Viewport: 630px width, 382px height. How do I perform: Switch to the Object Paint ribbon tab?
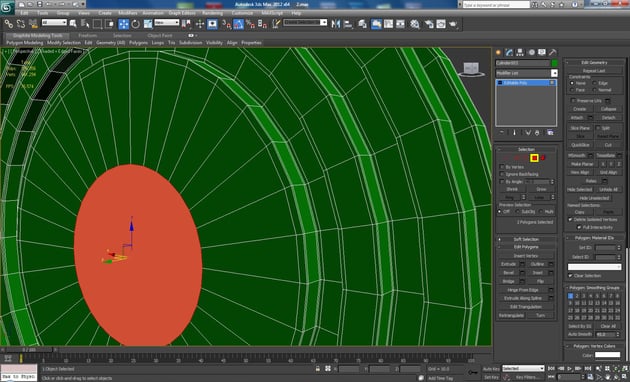[160, 35]
